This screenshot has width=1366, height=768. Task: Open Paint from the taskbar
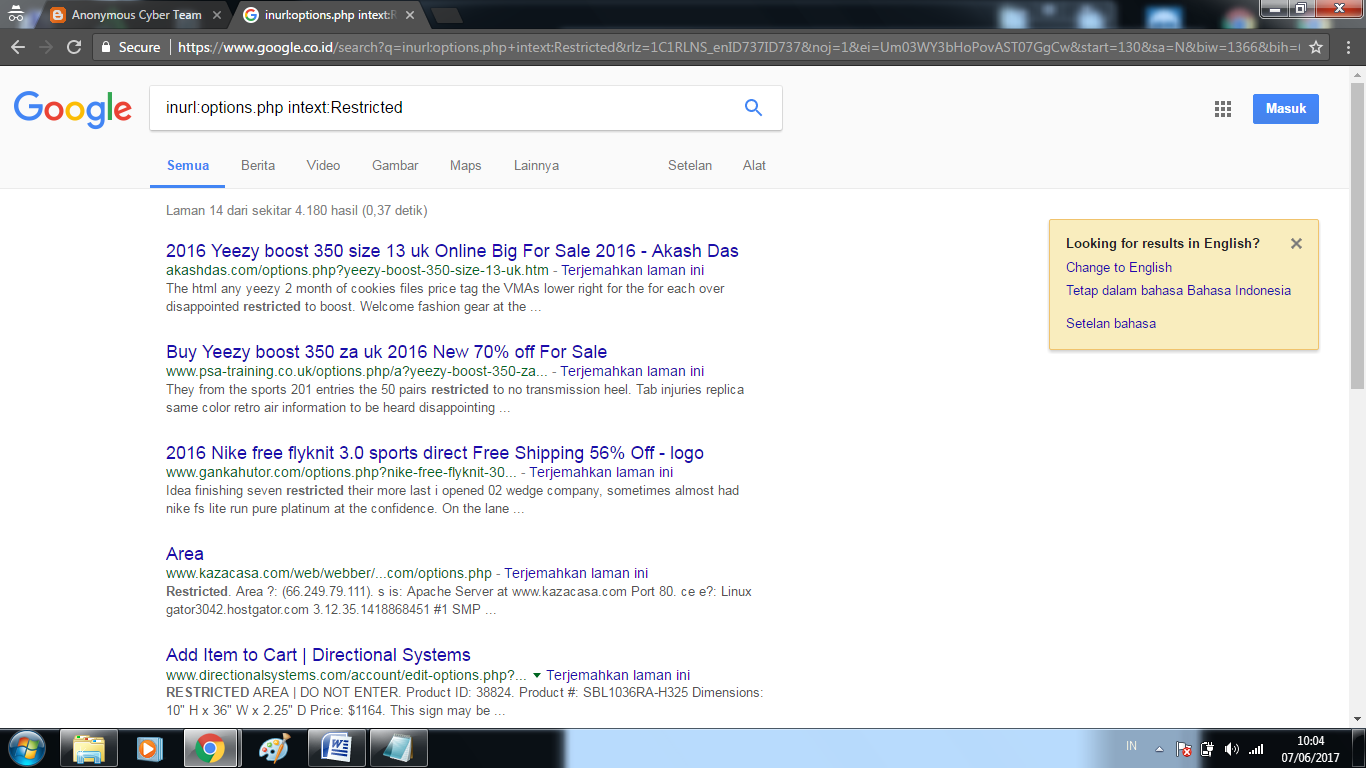coord(272,748)
